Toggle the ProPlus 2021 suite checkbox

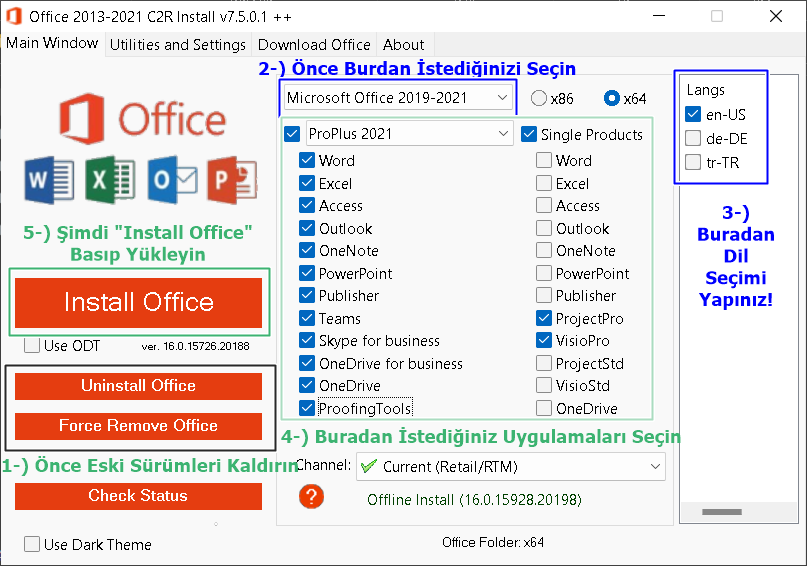tap(292, 134)
